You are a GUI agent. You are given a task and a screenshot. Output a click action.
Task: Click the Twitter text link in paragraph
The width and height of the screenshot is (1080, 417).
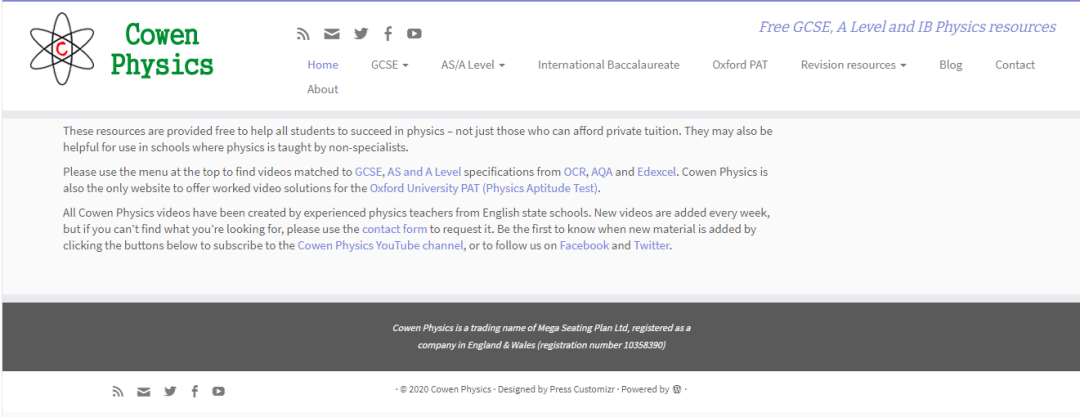pyautogui.click(x=651, y=245)
